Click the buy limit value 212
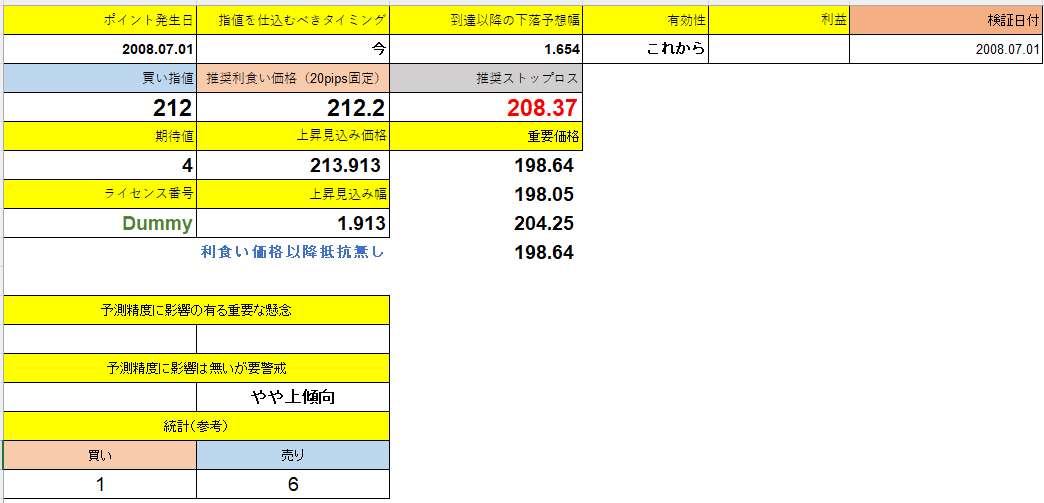 click(x=100, y=107)
